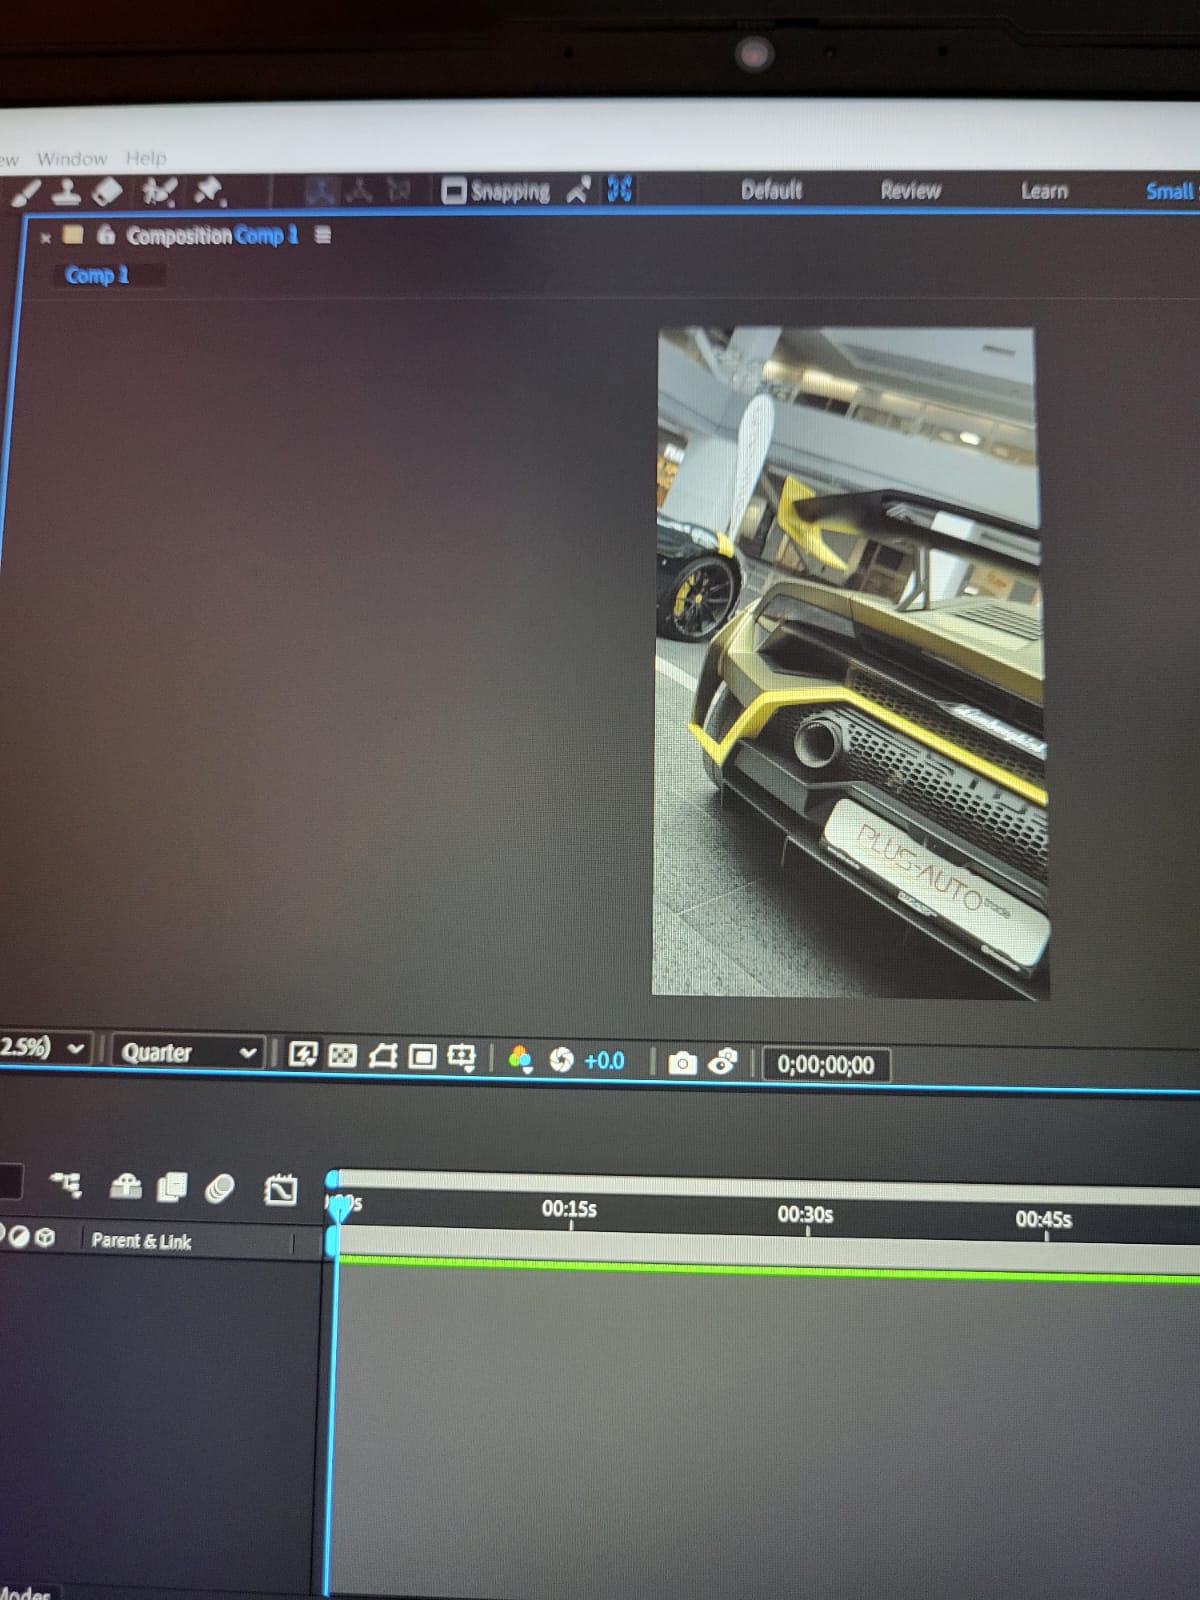Open the Composition Mini-Flowchart
1200x1600 pixels.
point(67,1186)
